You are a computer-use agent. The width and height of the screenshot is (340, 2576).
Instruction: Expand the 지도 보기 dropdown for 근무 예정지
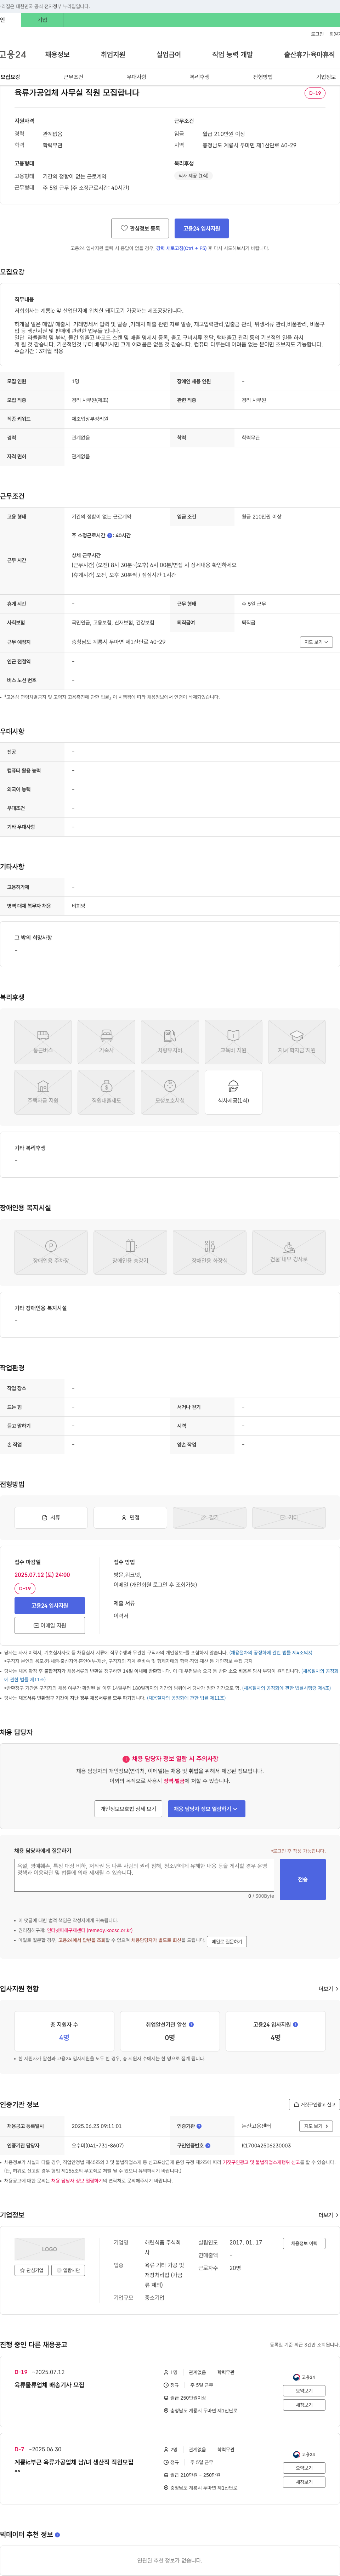pos(316,642)
